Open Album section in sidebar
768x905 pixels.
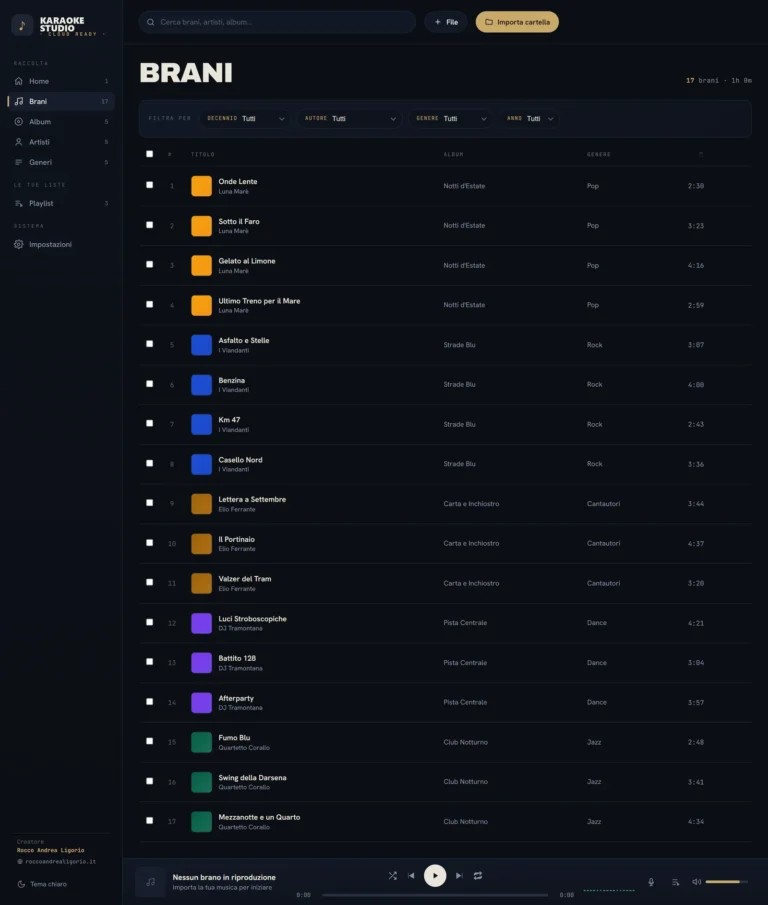[x=61, y=122]
